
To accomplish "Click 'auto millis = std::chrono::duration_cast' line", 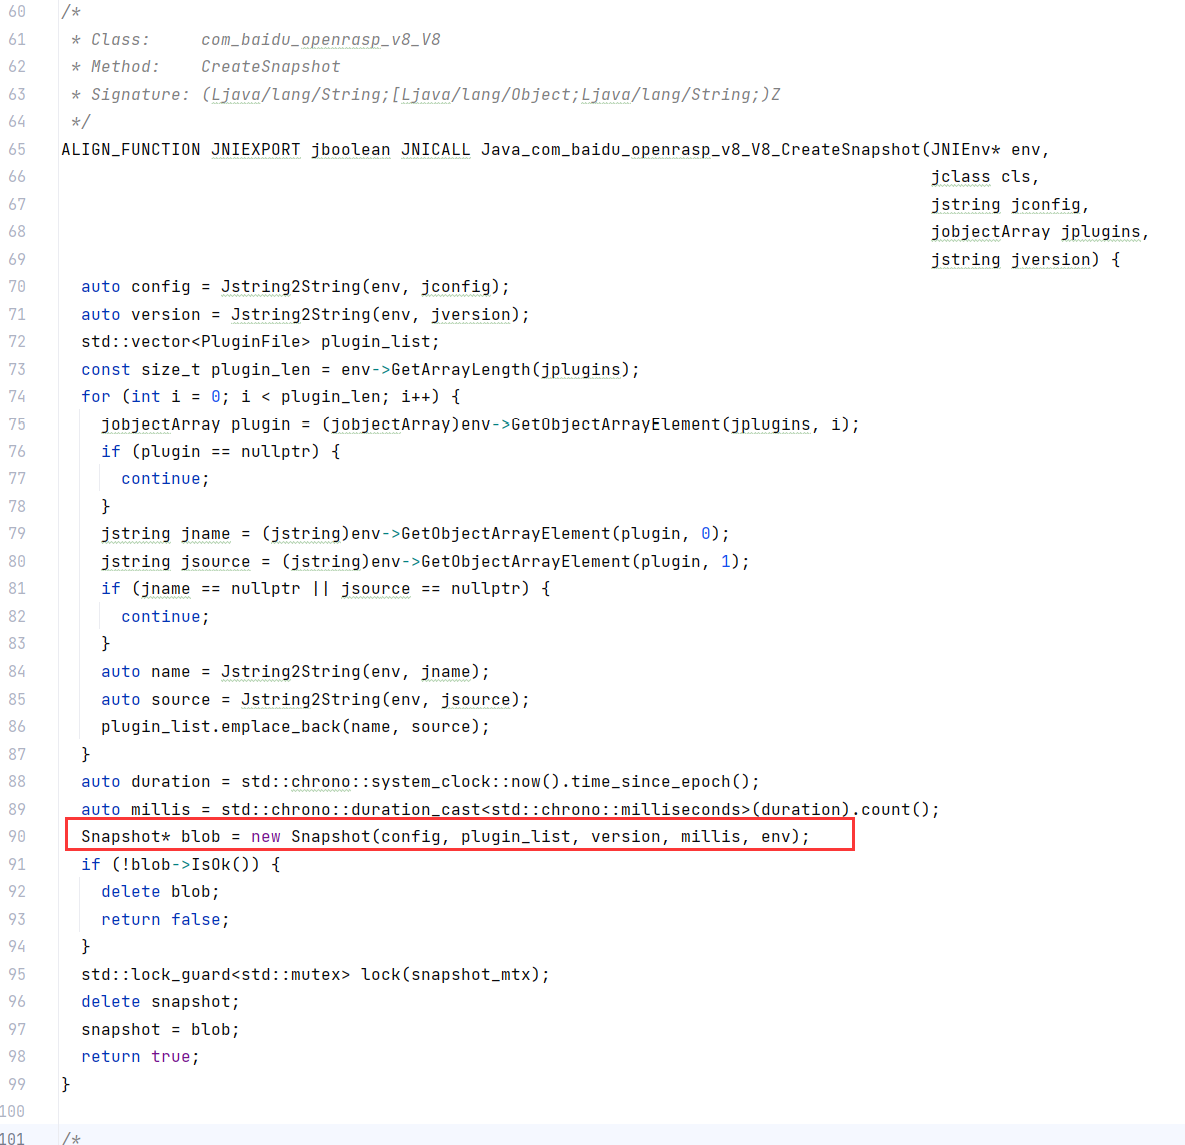I will pos(510,809).
